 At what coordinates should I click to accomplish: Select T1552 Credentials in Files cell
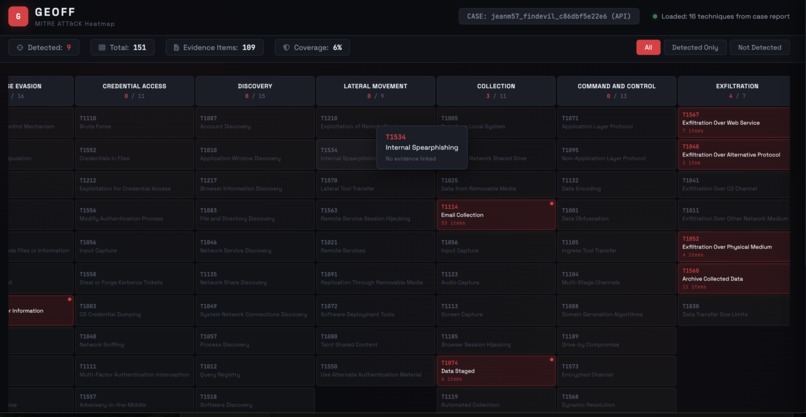point(134,154)
